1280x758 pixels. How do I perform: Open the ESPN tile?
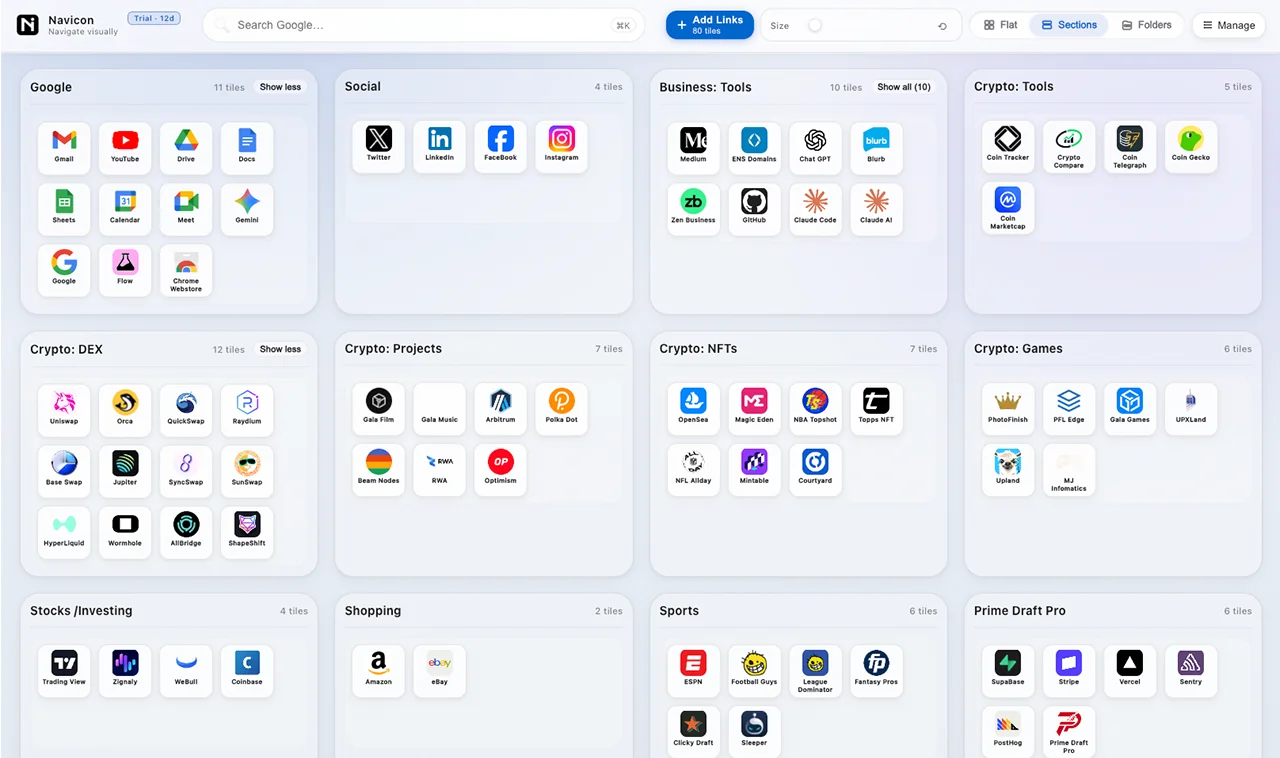(693, 671)
